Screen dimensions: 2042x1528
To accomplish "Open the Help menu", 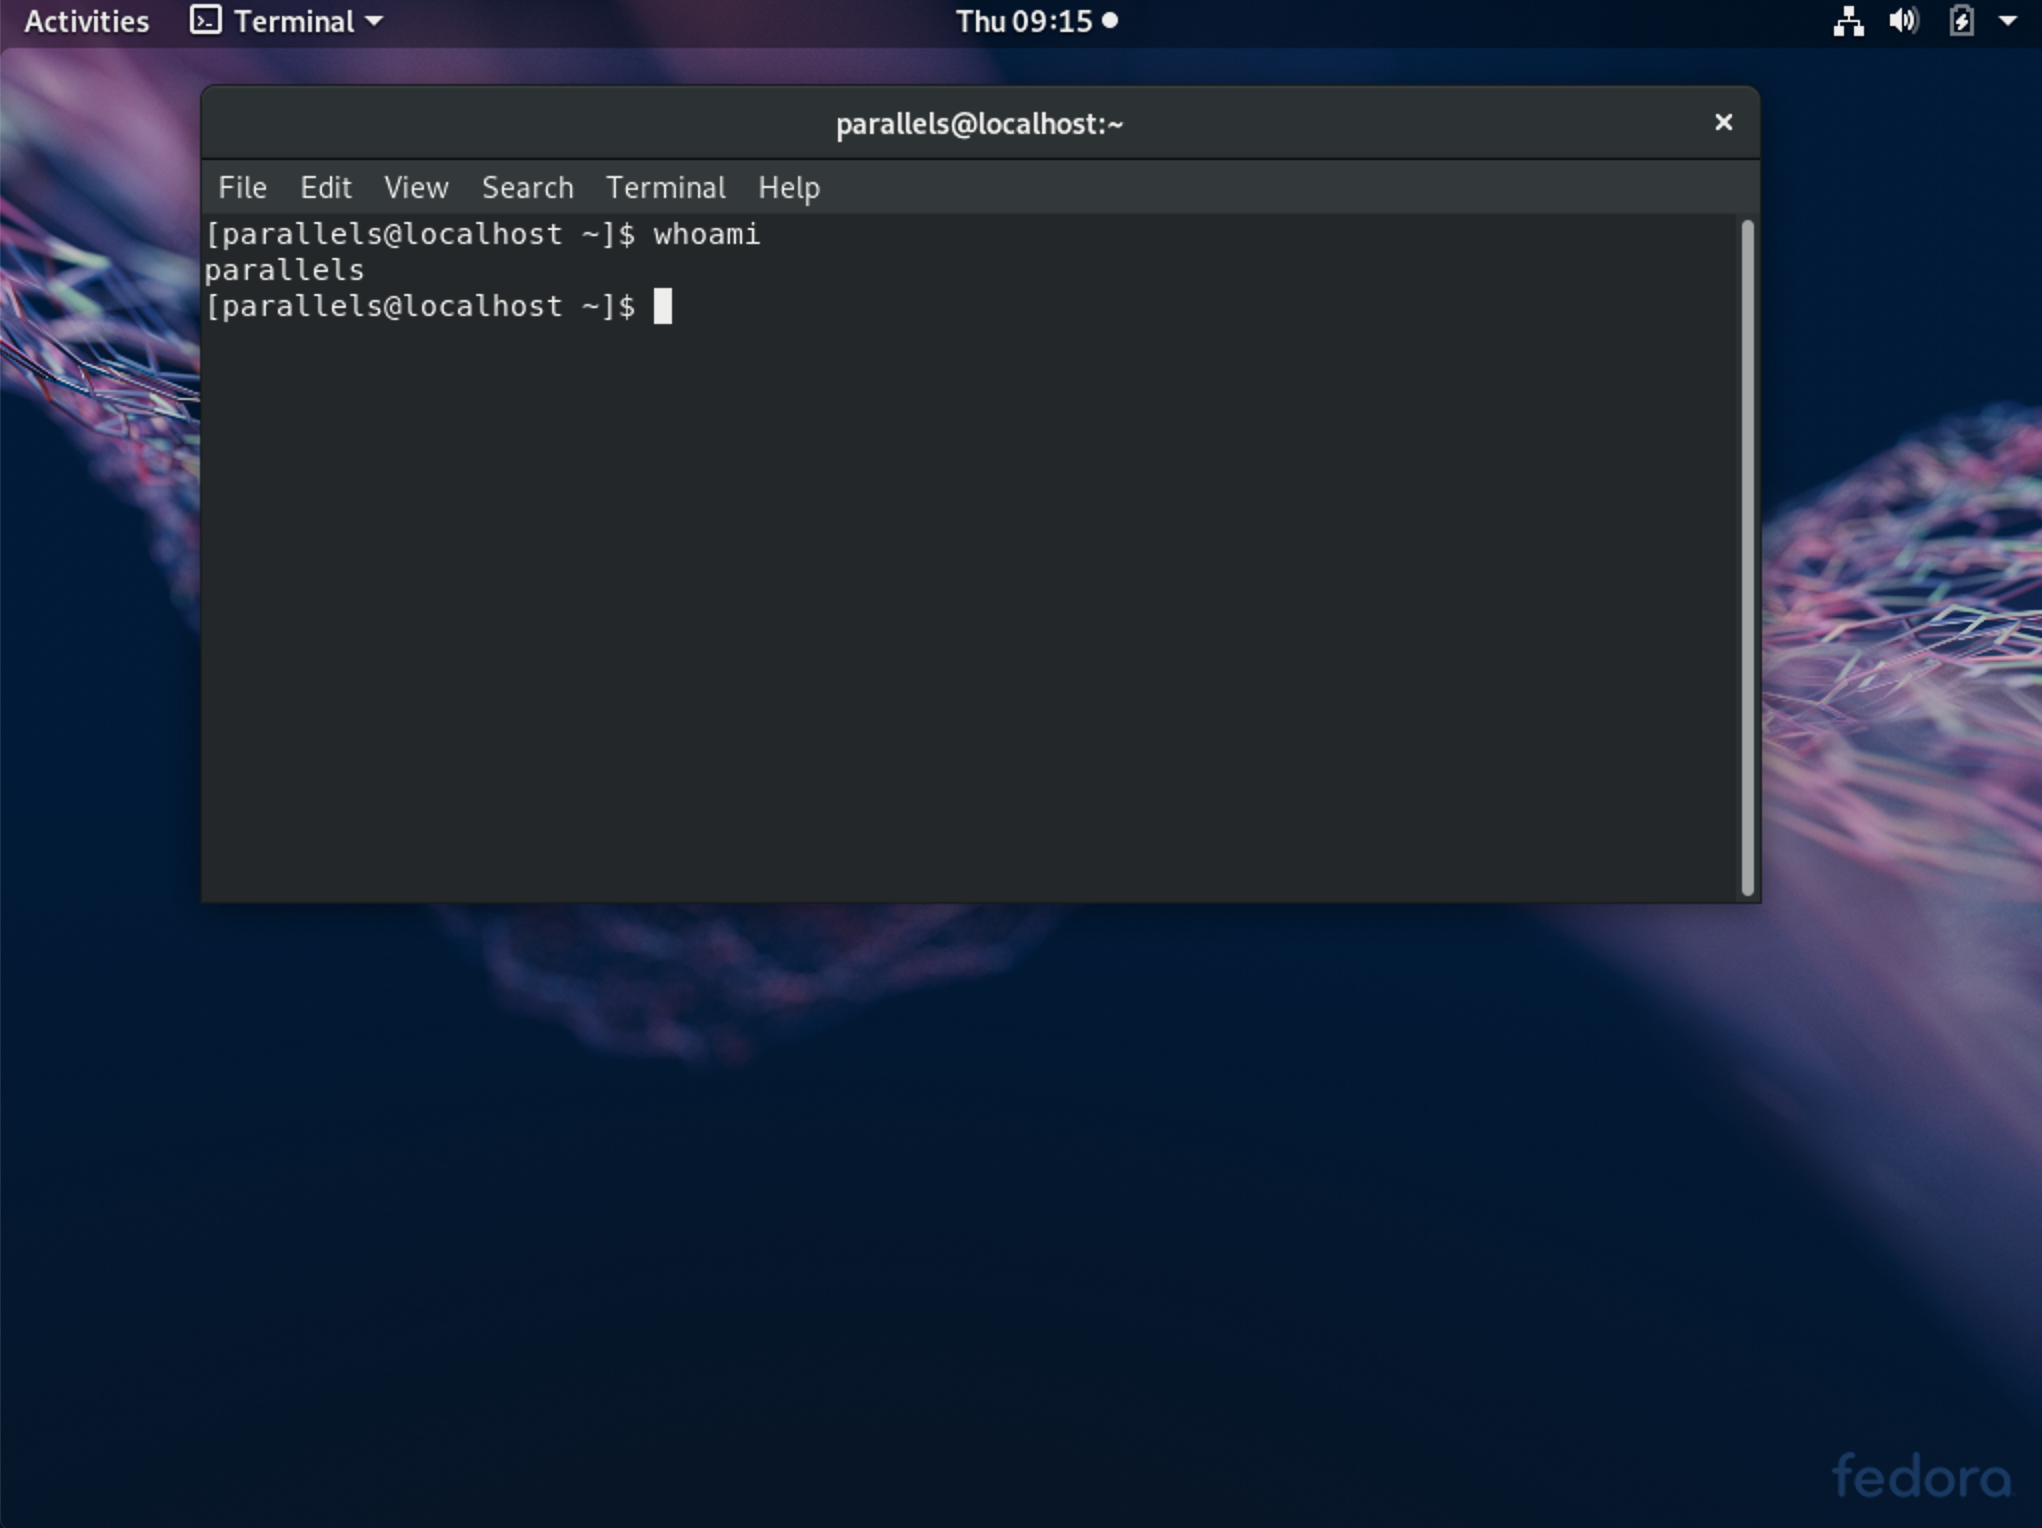I will [x=789, y=187].
